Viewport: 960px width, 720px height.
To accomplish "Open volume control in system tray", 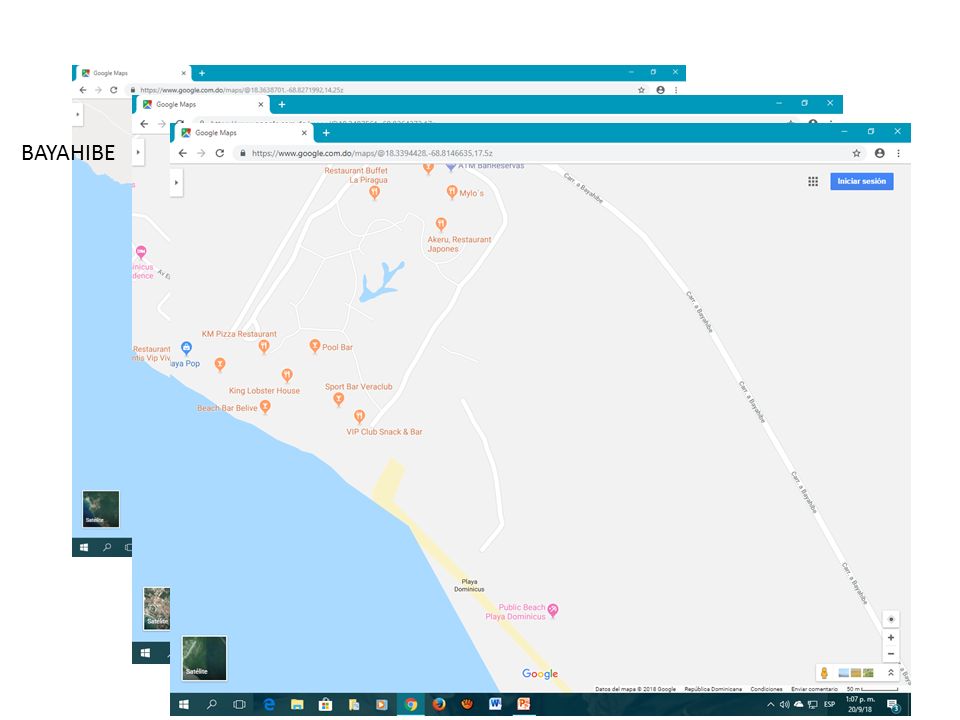I will 784,705.
